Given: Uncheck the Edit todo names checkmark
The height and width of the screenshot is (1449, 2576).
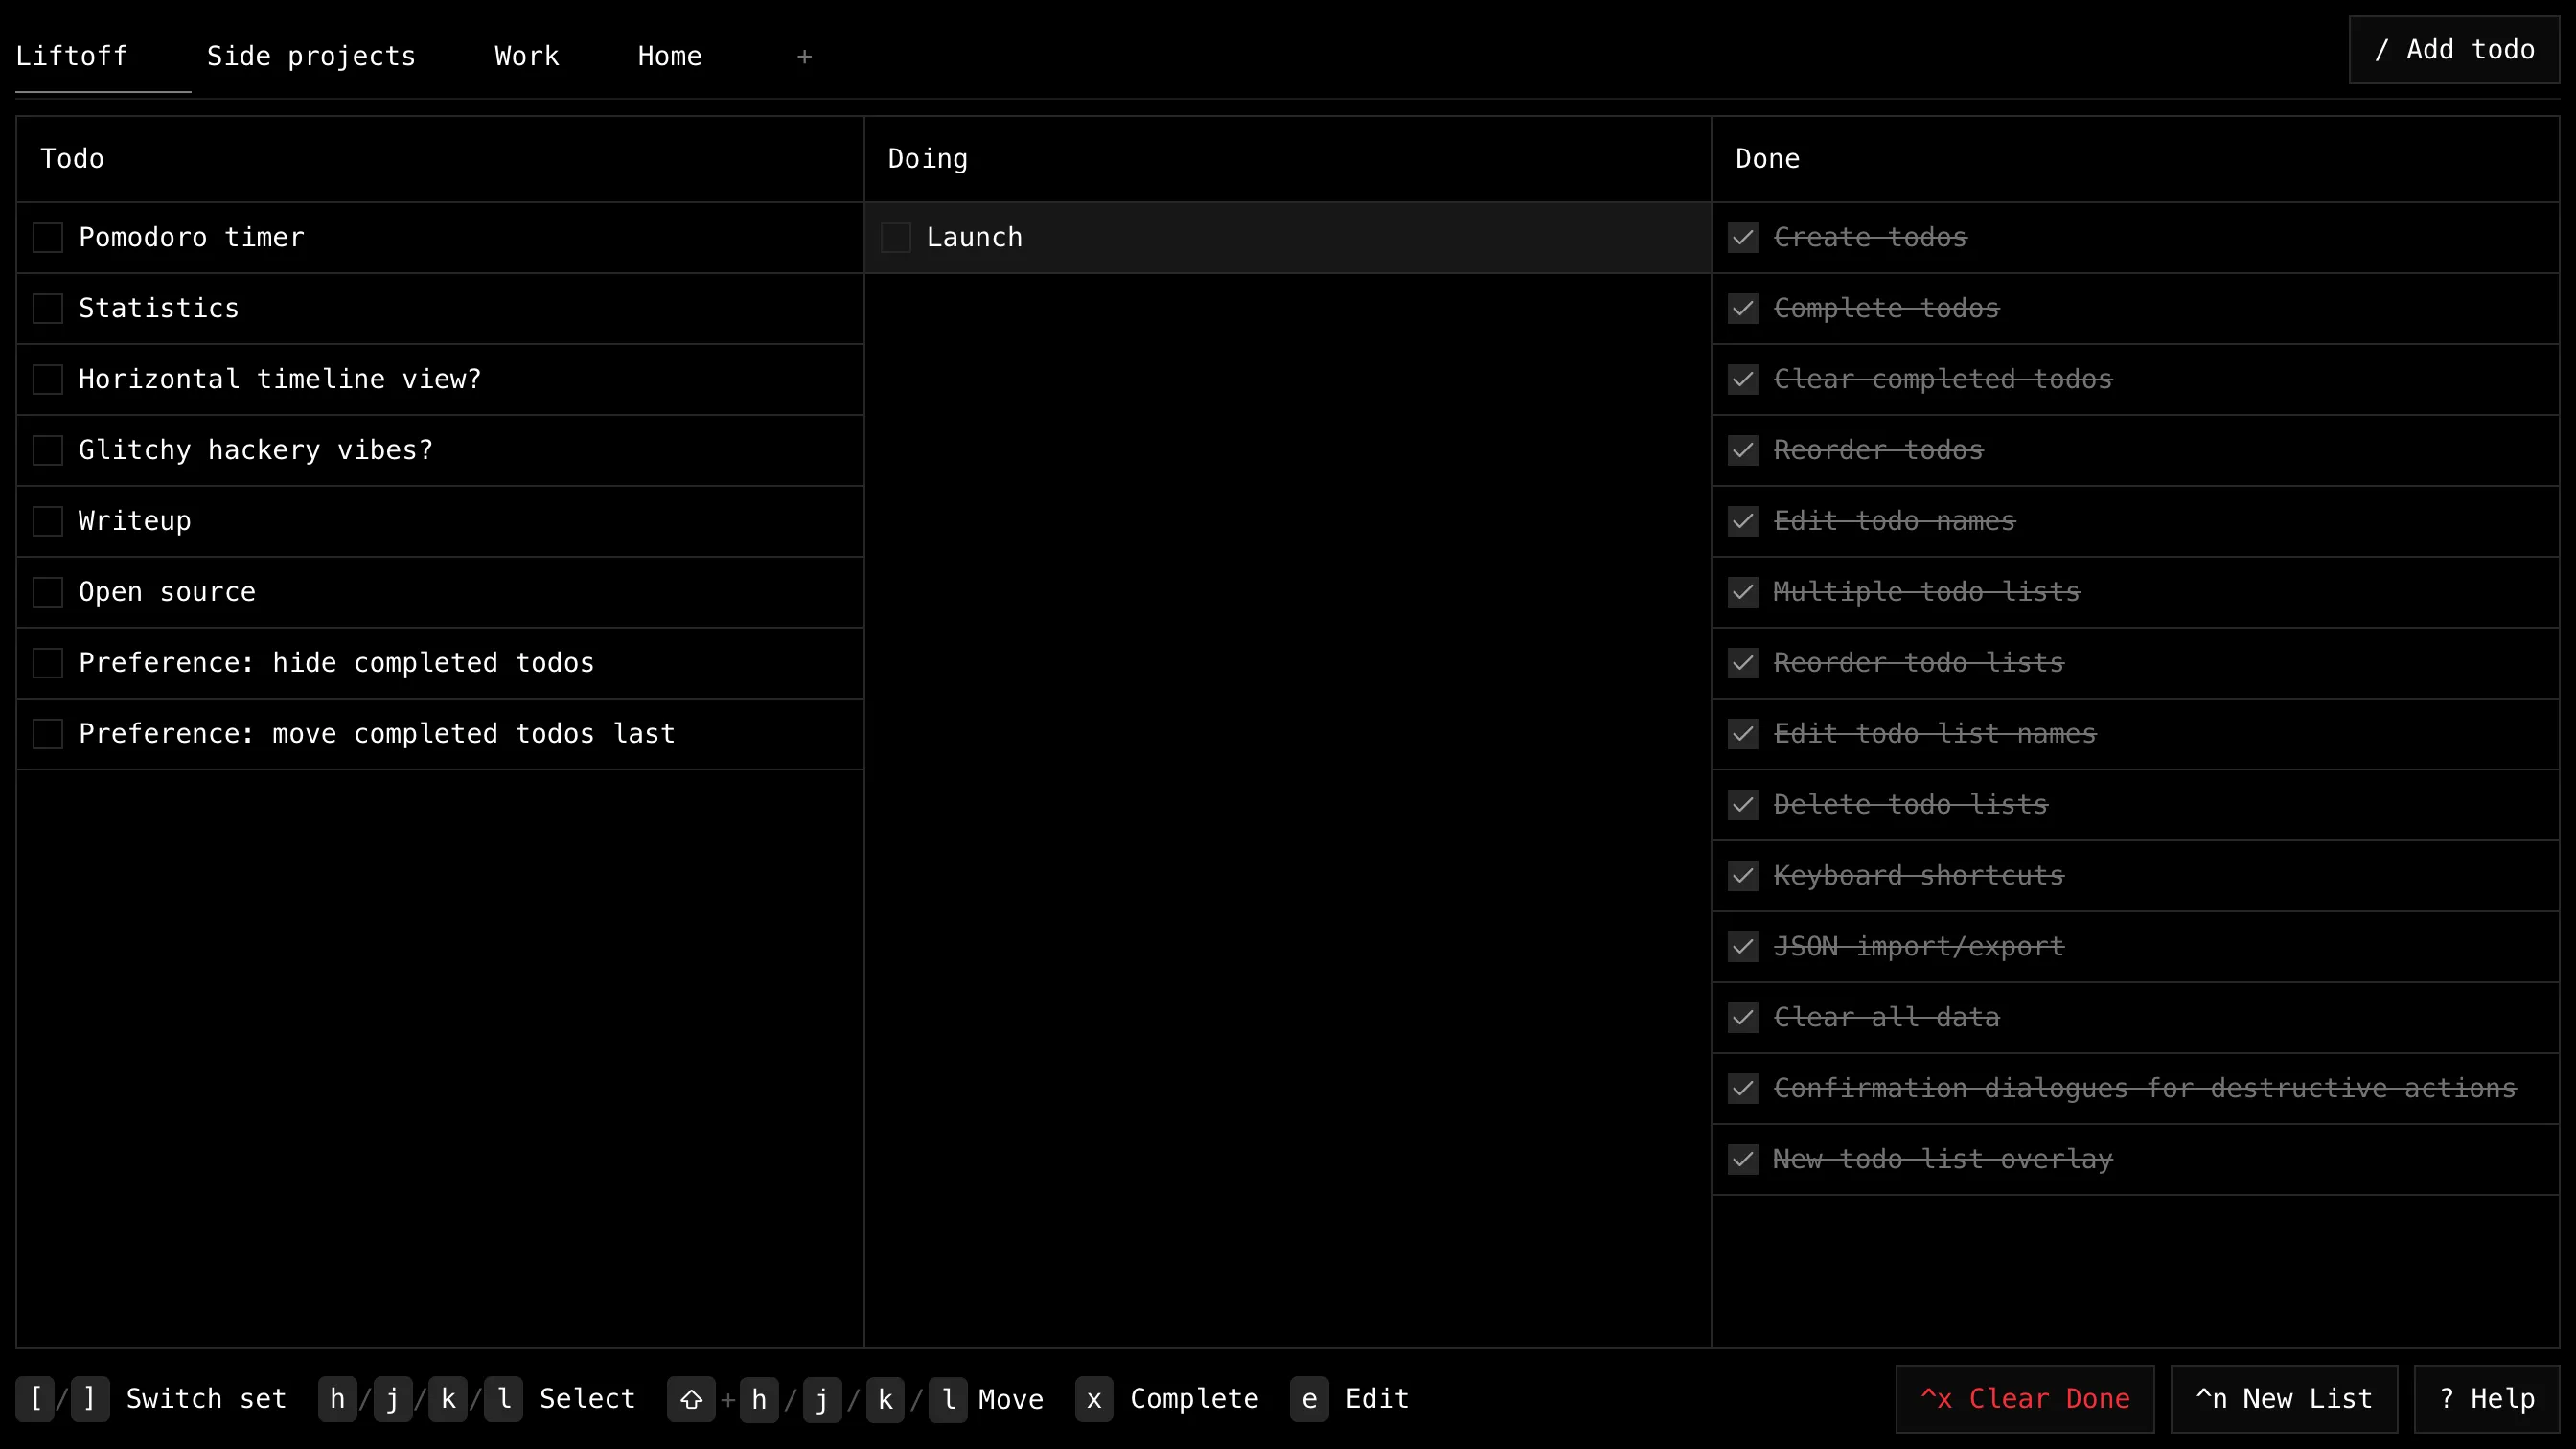Looking at the screenshot, I should [x=1743, y=522].
